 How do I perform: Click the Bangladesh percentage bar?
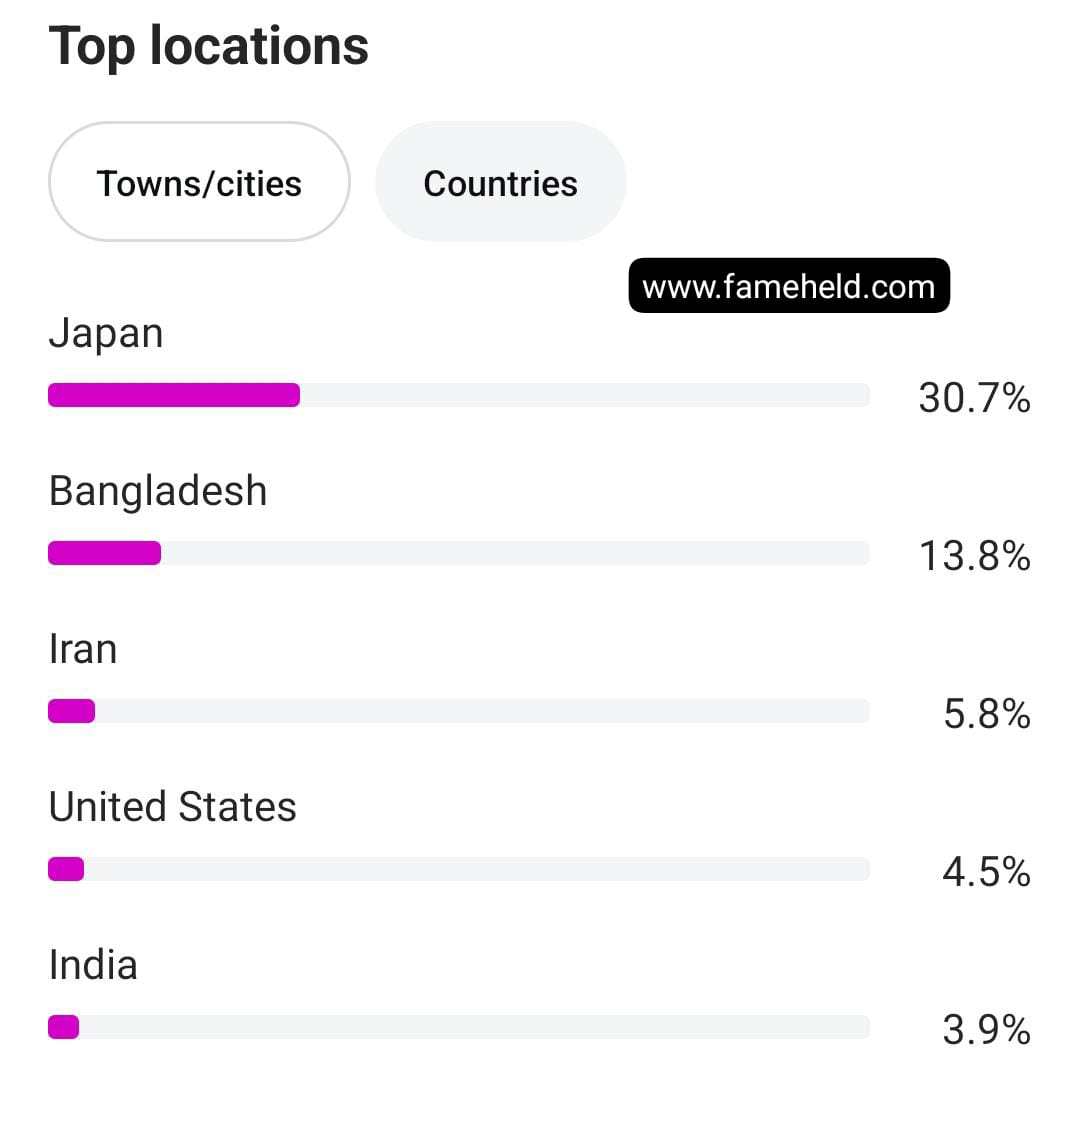[105, 553]
